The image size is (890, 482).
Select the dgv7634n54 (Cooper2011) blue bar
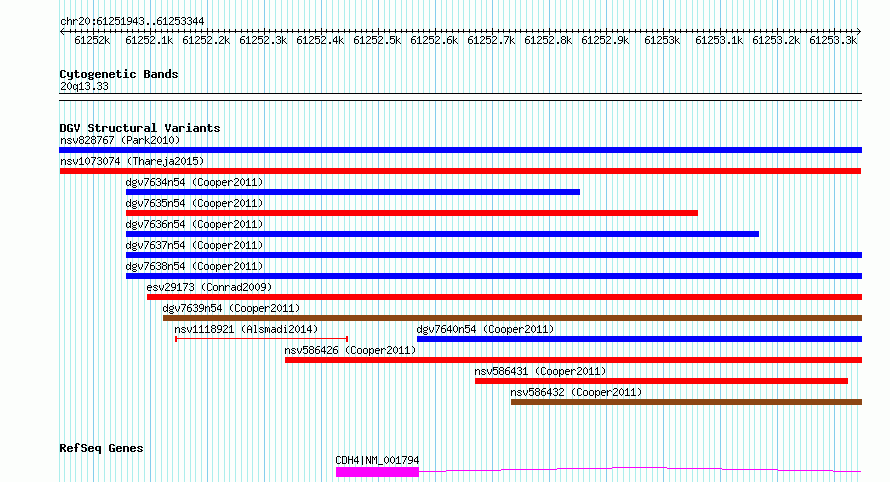pyautogui.click(x=352, y=192)
